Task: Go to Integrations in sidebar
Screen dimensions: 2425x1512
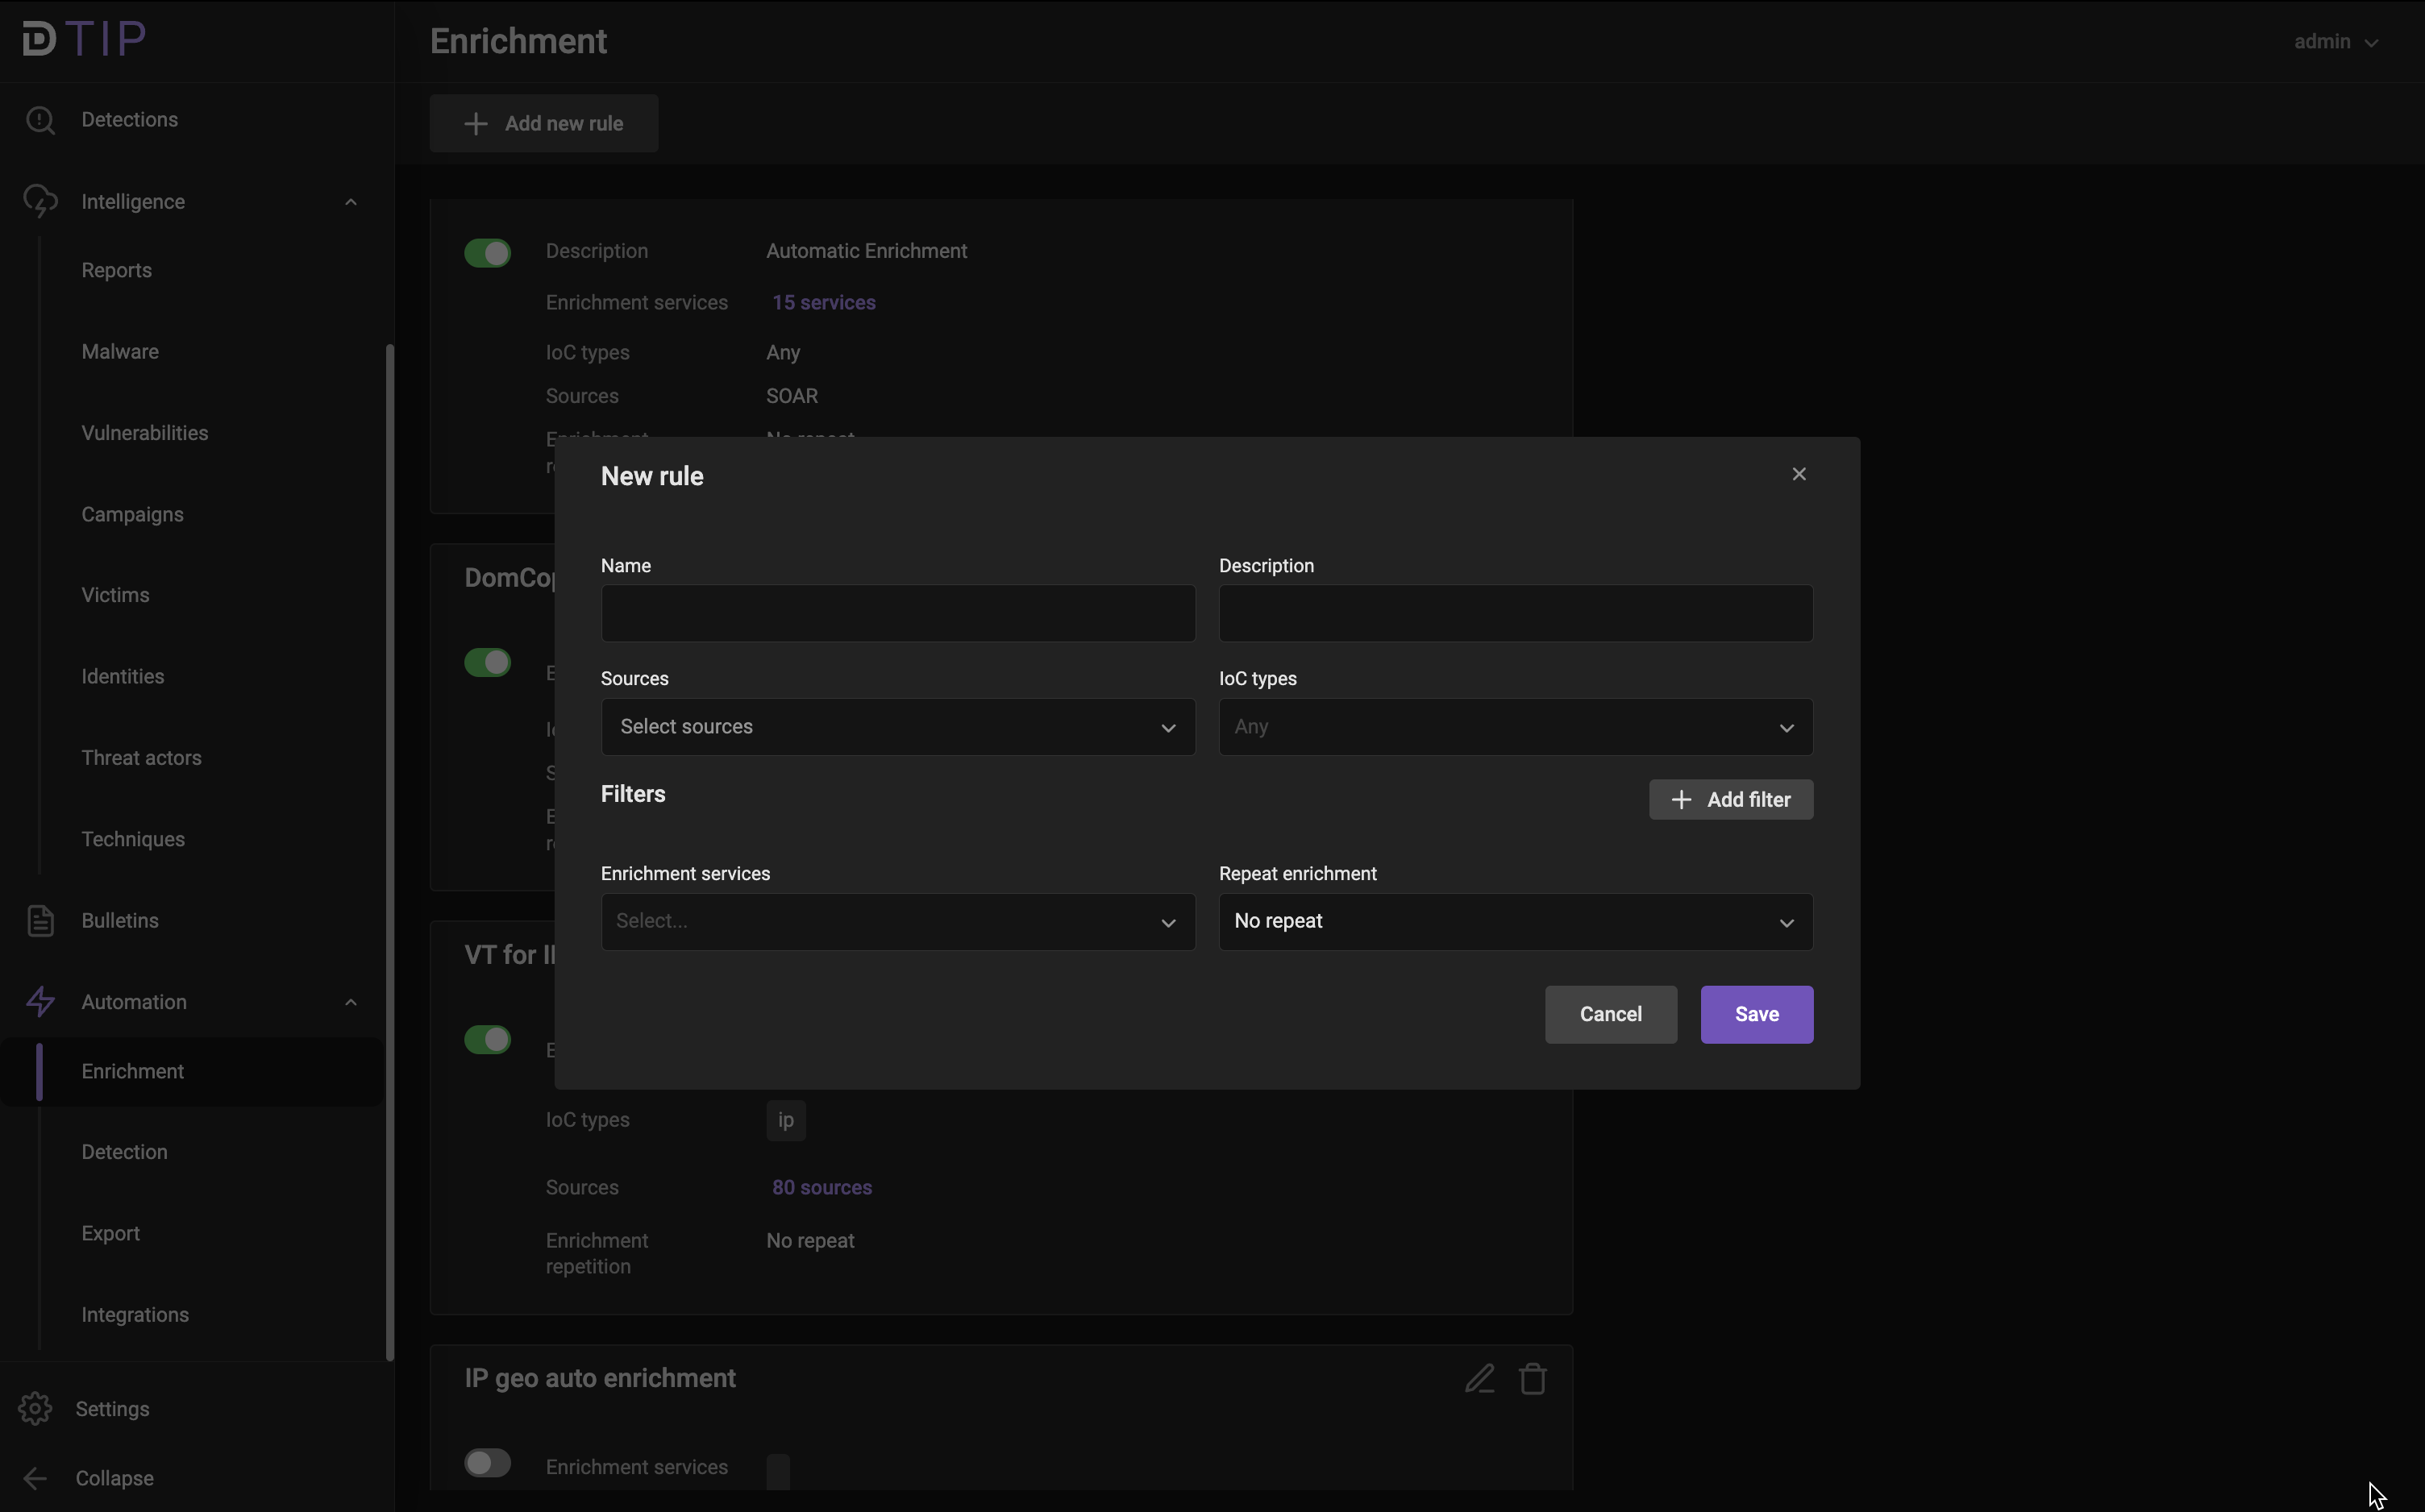Action: pyautogui.click(x=135, y=1315)
